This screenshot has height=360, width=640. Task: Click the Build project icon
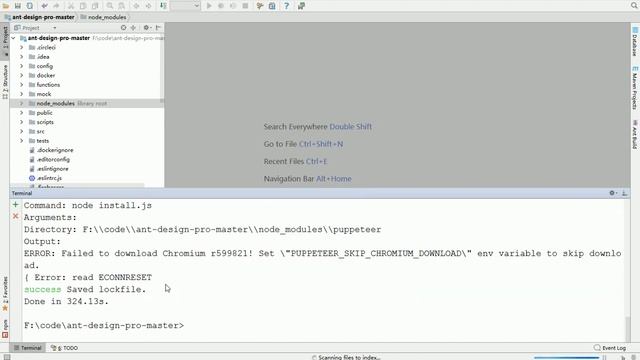(163, 6)
